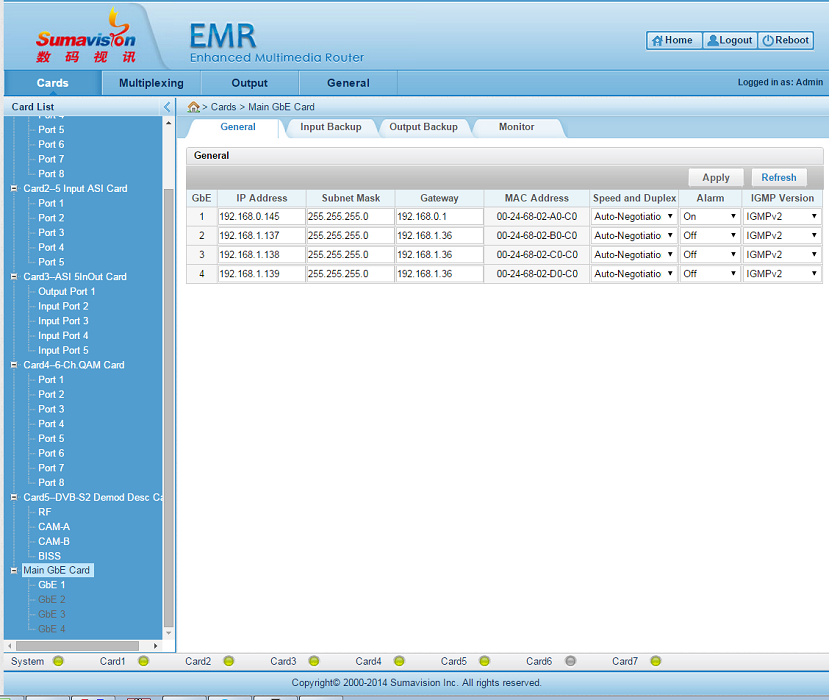Viewport: 829px width, 700px height.
Task: Collapse the Card3–ASI 5InOut Card node
Action: tap(14, 277)
